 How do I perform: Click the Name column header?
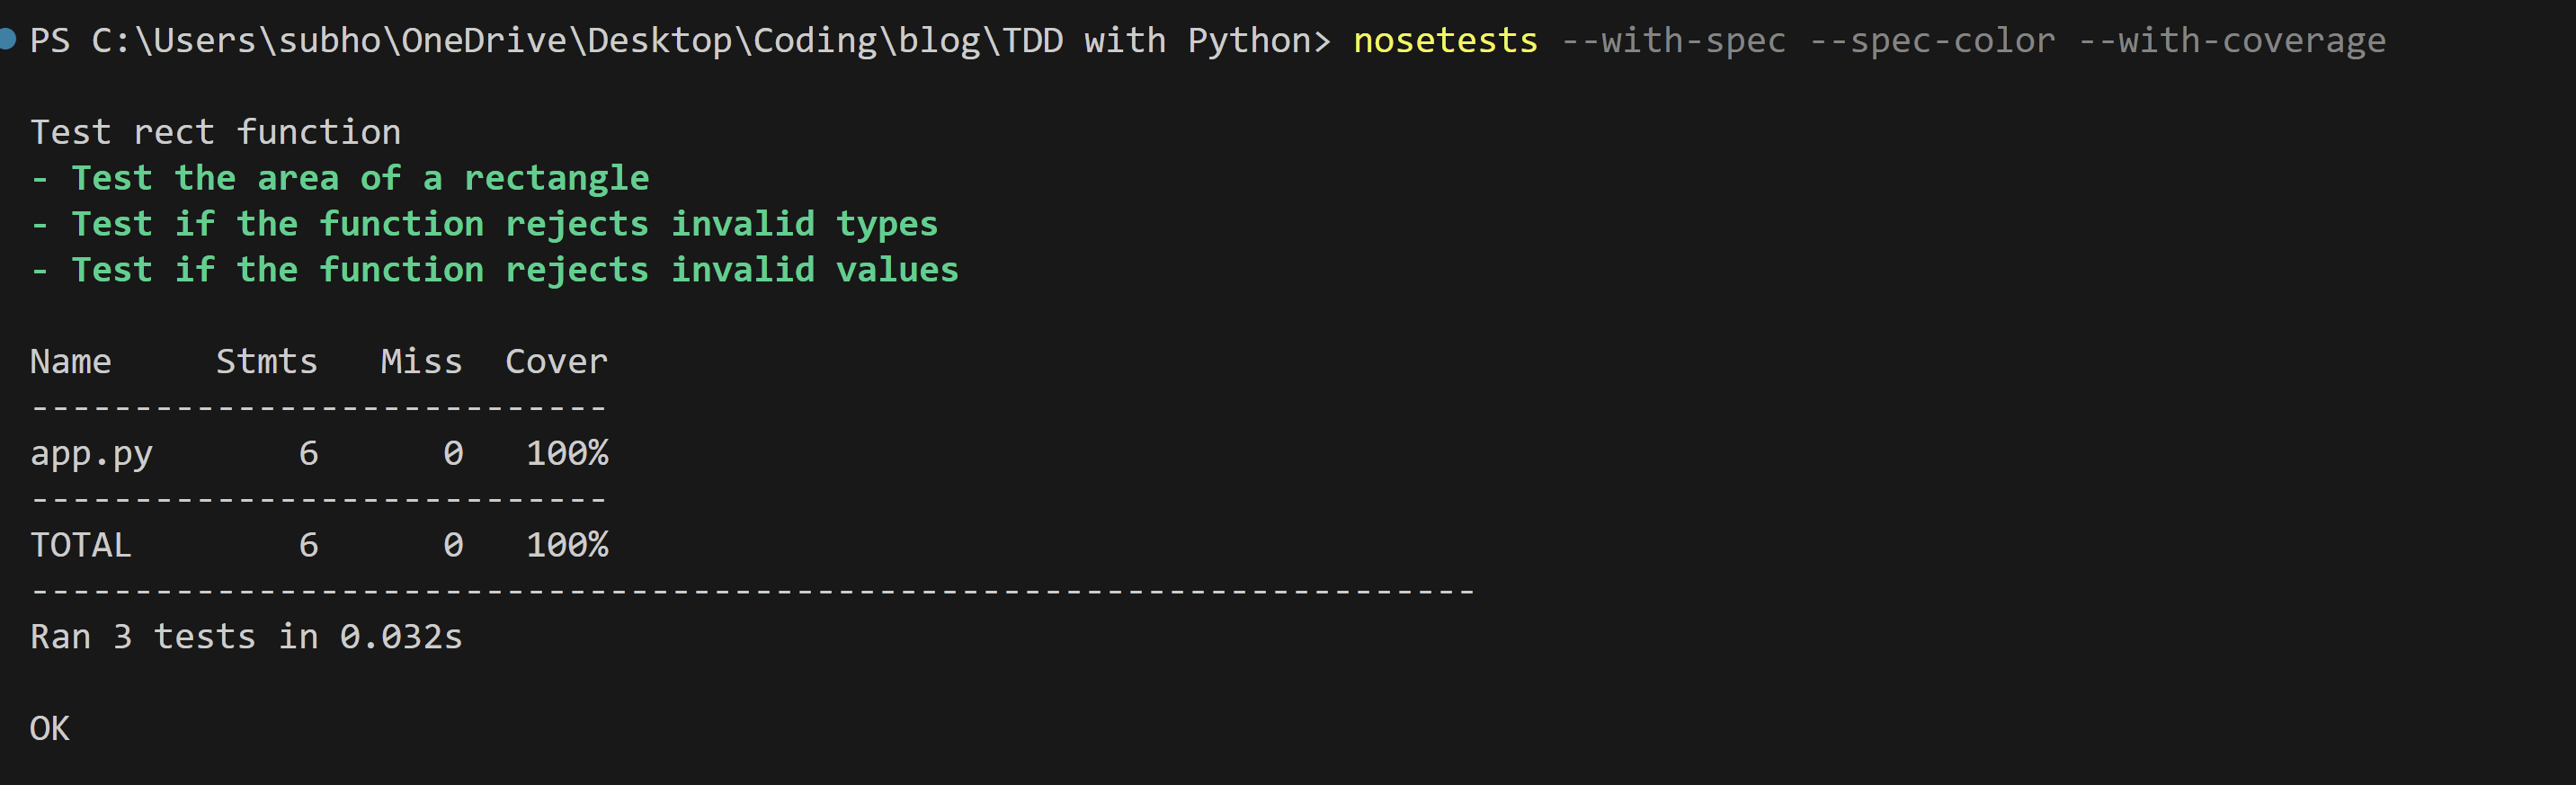point(70,361)
